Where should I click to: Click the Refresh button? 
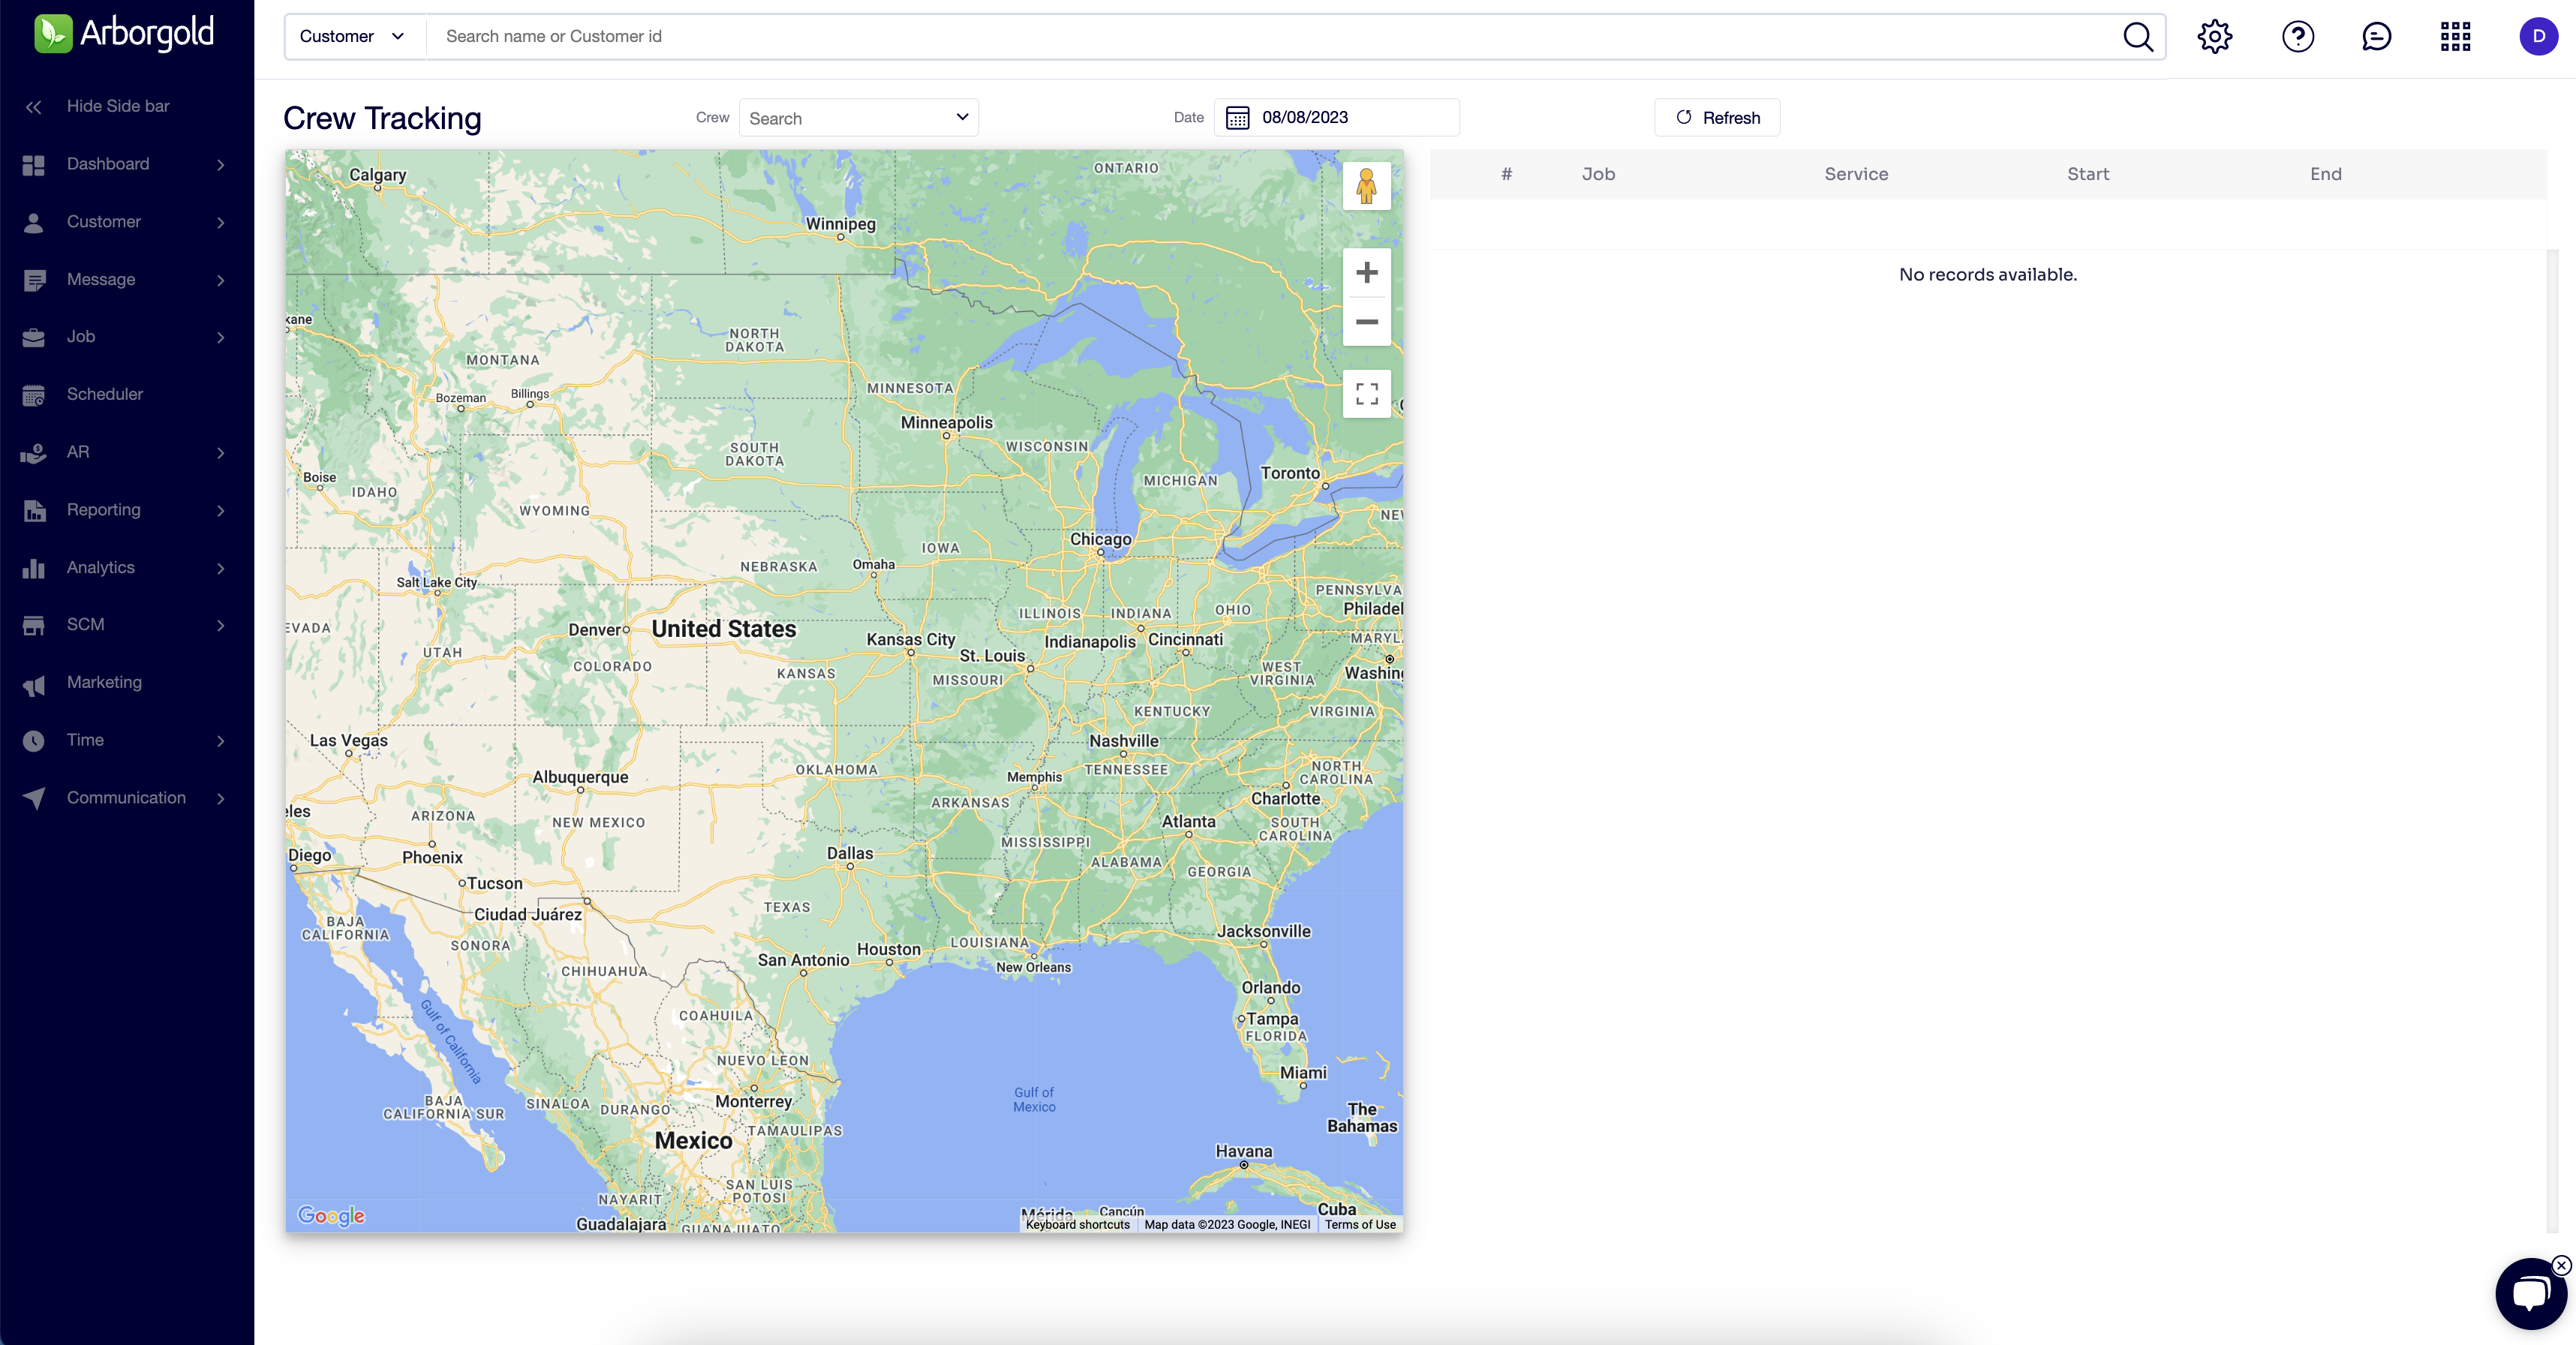(x=1717, y=117)
